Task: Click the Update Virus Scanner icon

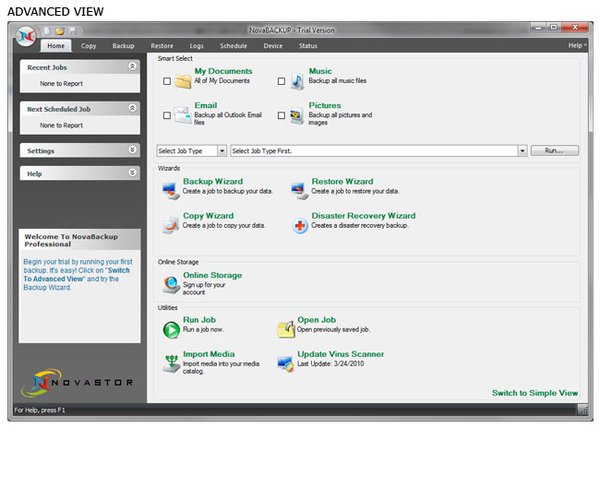Action: pyautogui.click(x=285, y=364)
